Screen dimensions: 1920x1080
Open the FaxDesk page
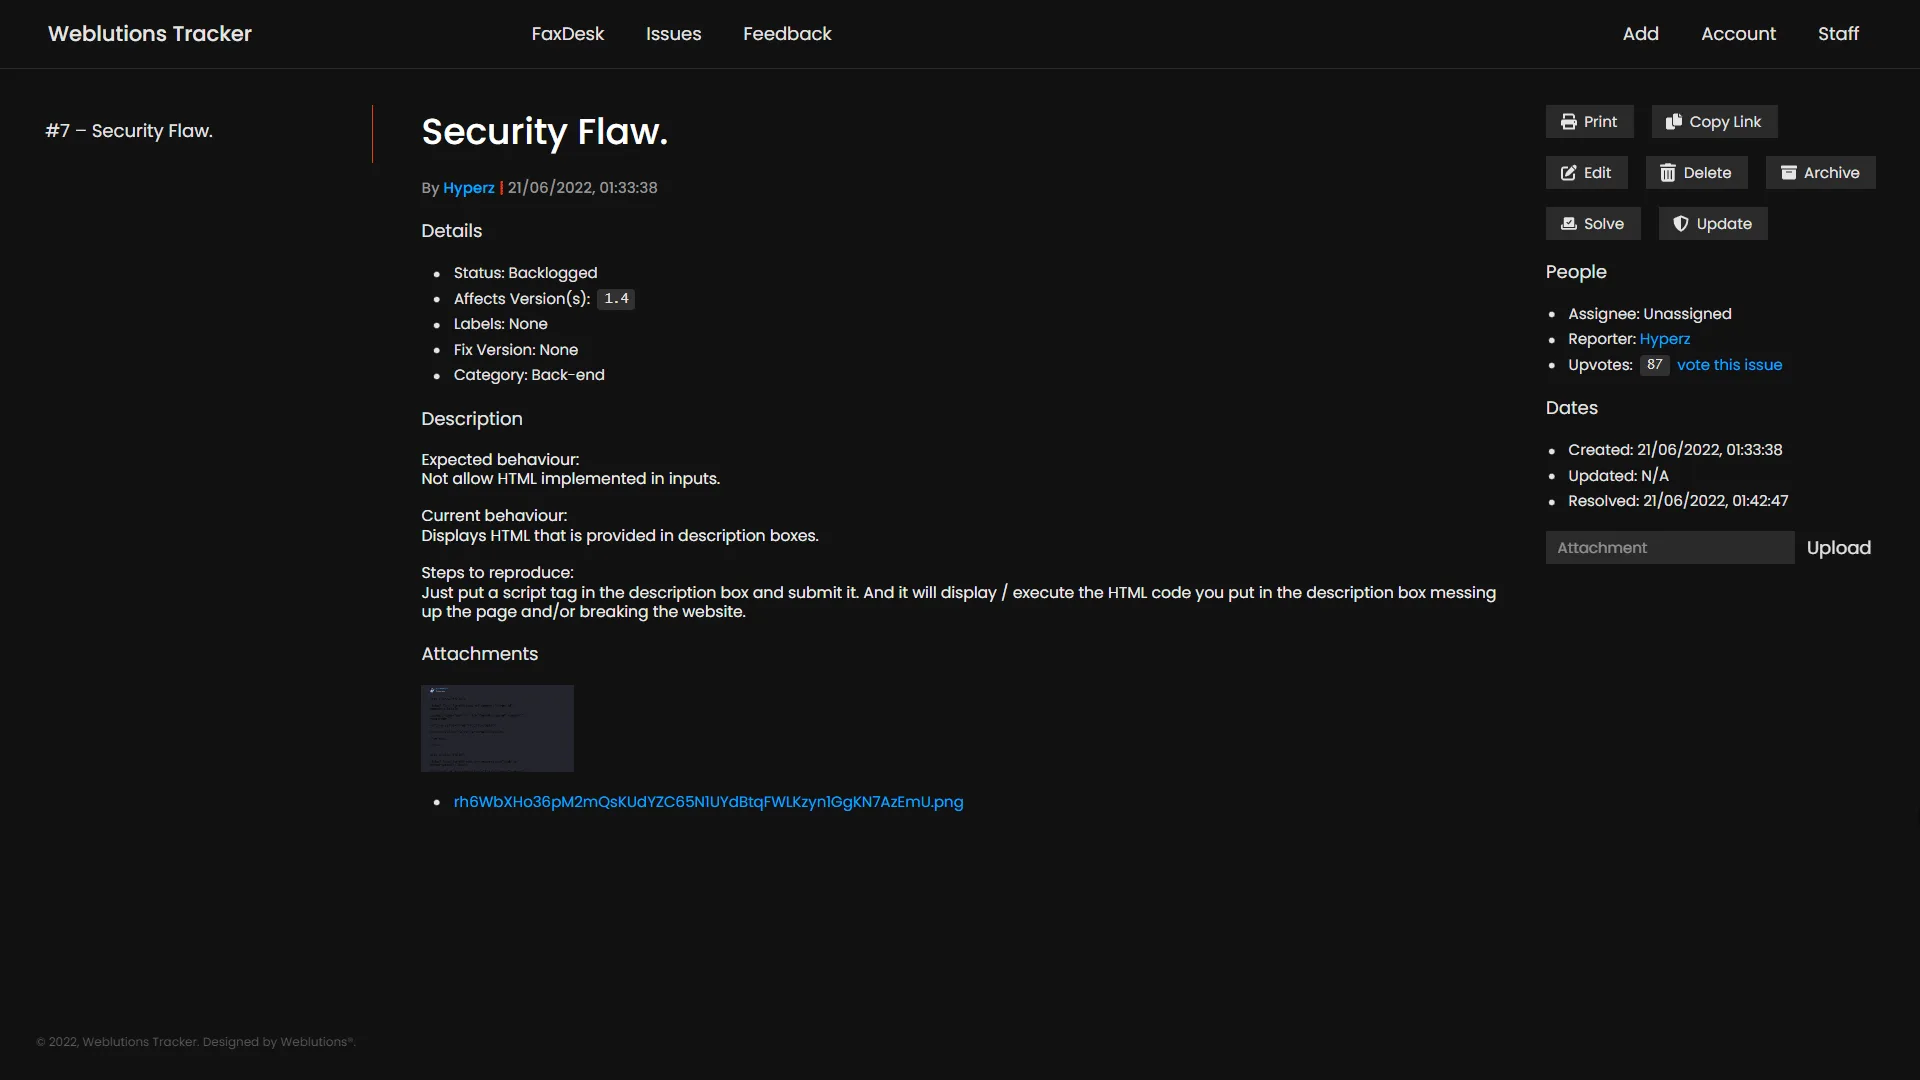(x=567, y=33)
